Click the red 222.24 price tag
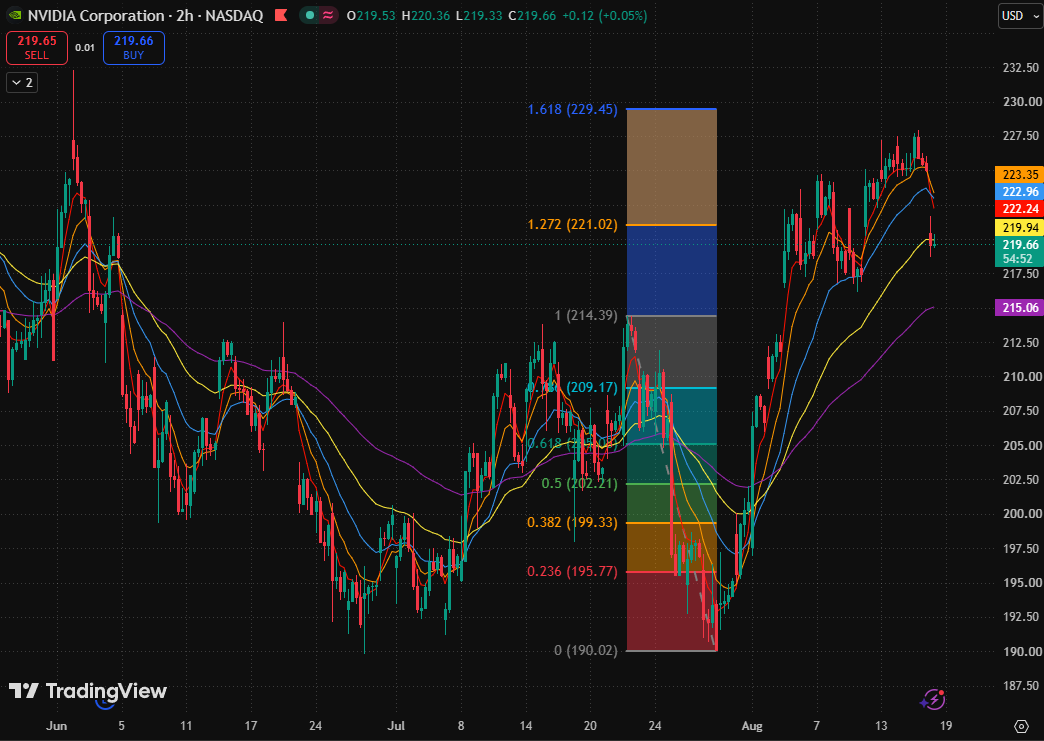 1019,208
